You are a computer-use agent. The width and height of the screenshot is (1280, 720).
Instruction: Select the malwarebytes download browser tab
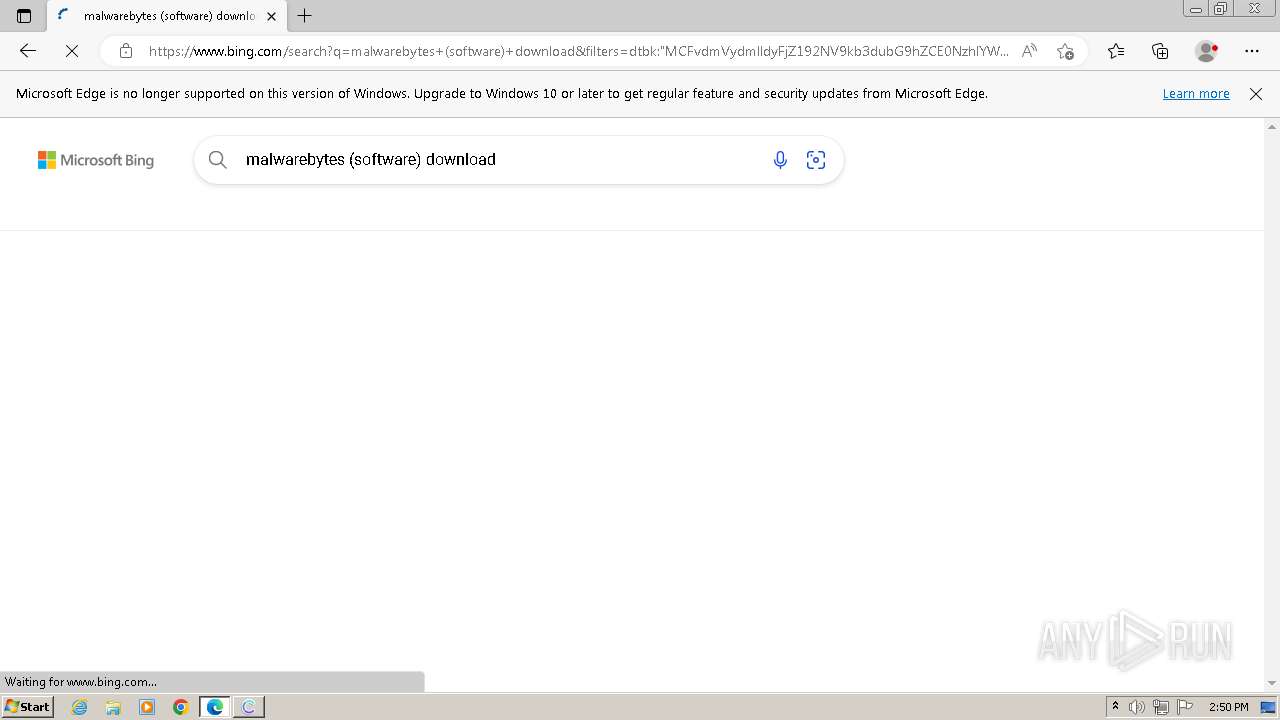[167, 16]
